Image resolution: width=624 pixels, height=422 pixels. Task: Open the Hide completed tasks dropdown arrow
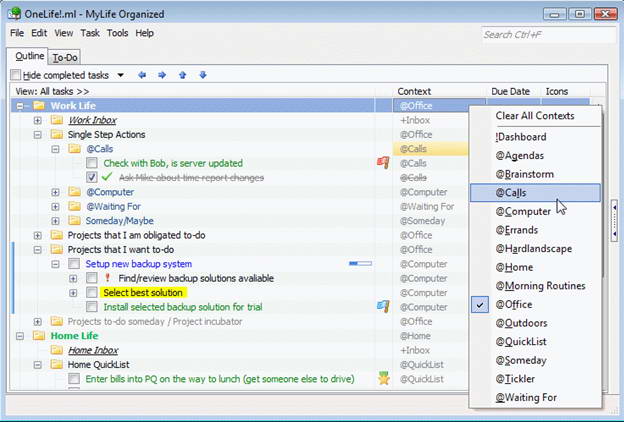click(x=120, y=75)
